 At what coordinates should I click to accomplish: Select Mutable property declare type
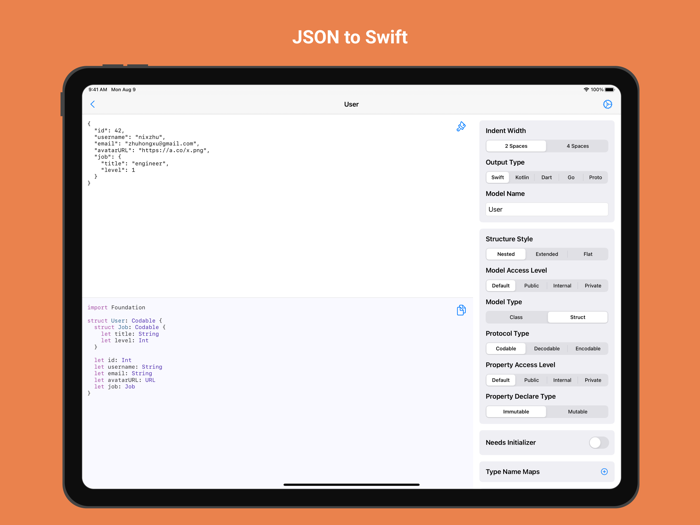pos(577,412)
